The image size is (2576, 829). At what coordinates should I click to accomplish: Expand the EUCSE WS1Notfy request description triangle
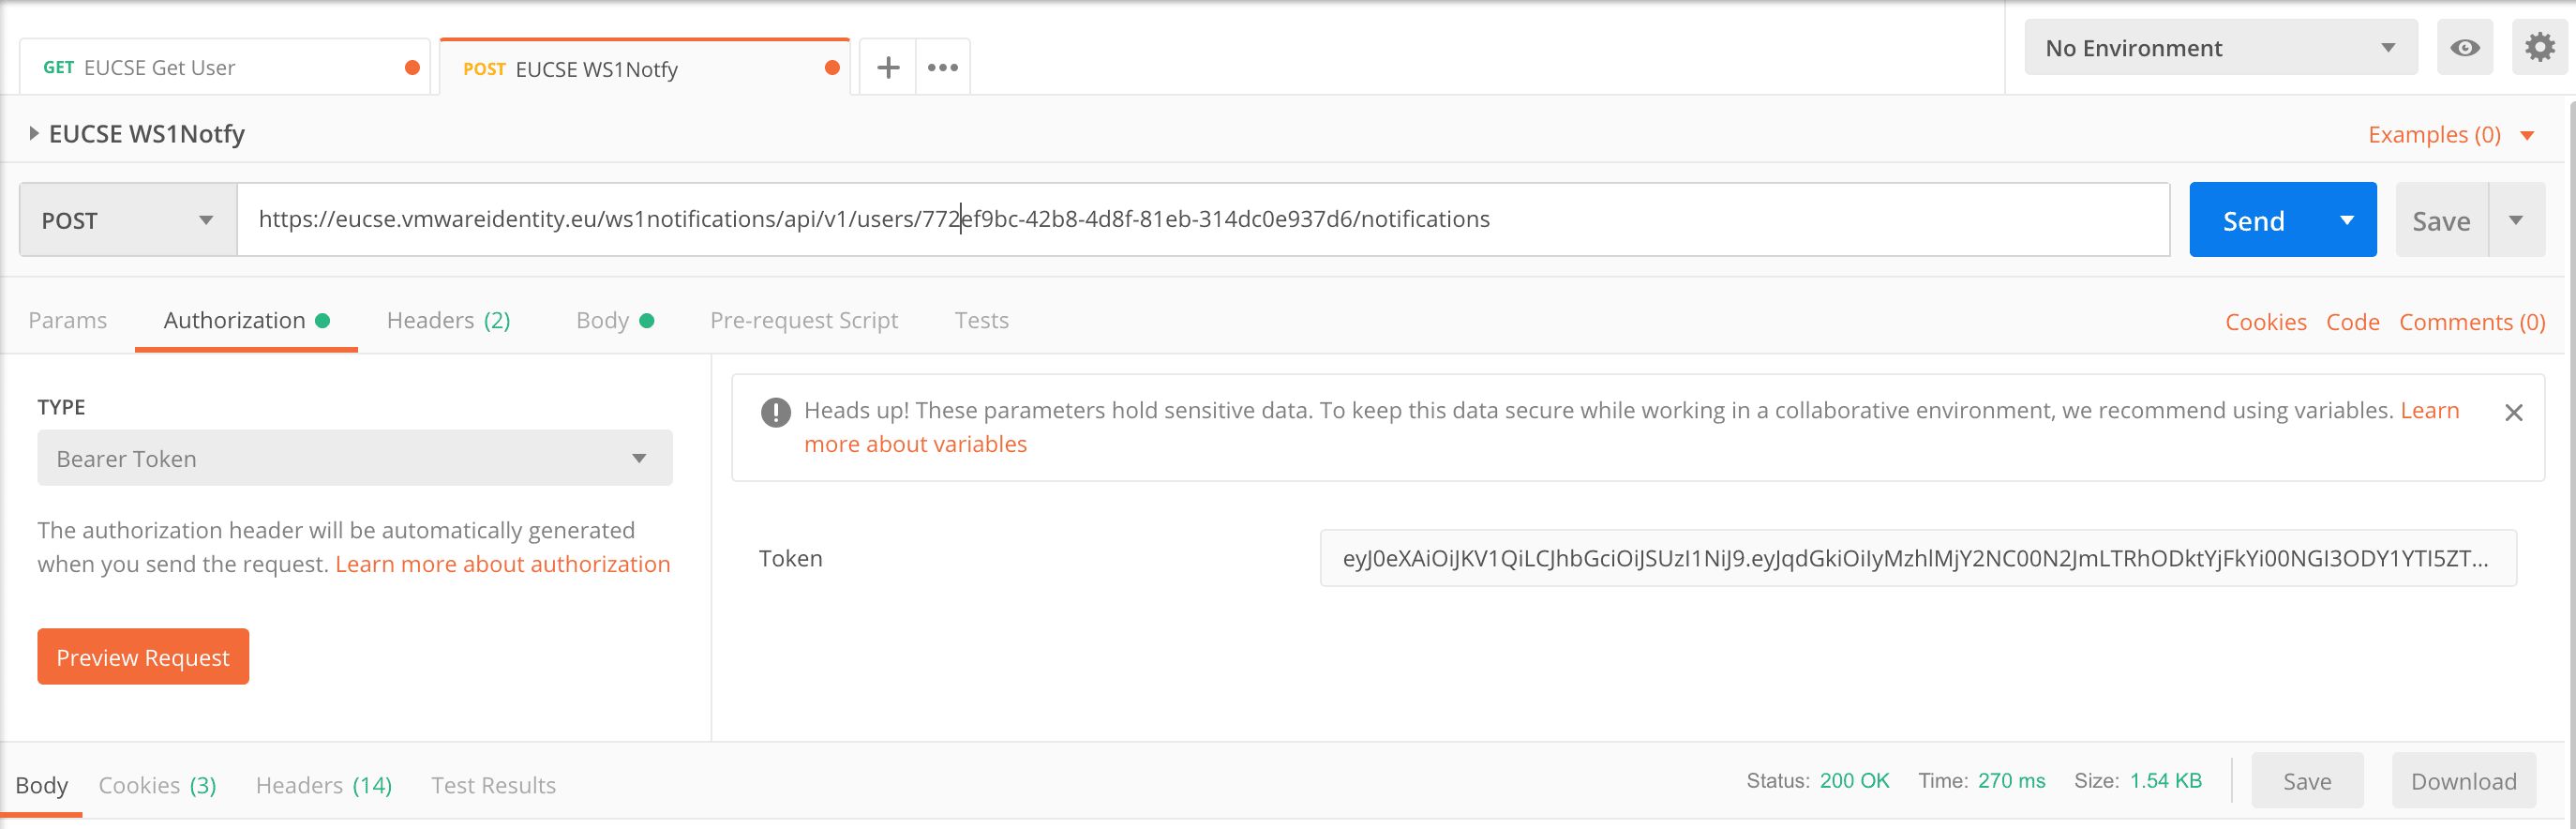(34, 134)
